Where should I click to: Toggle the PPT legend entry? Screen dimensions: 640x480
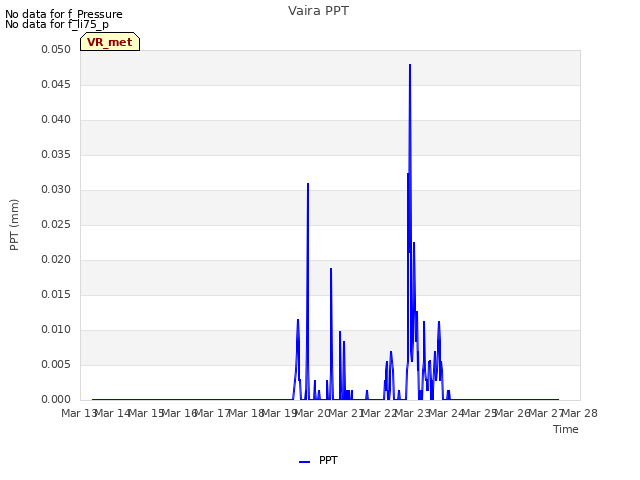(x=318, y=460)
